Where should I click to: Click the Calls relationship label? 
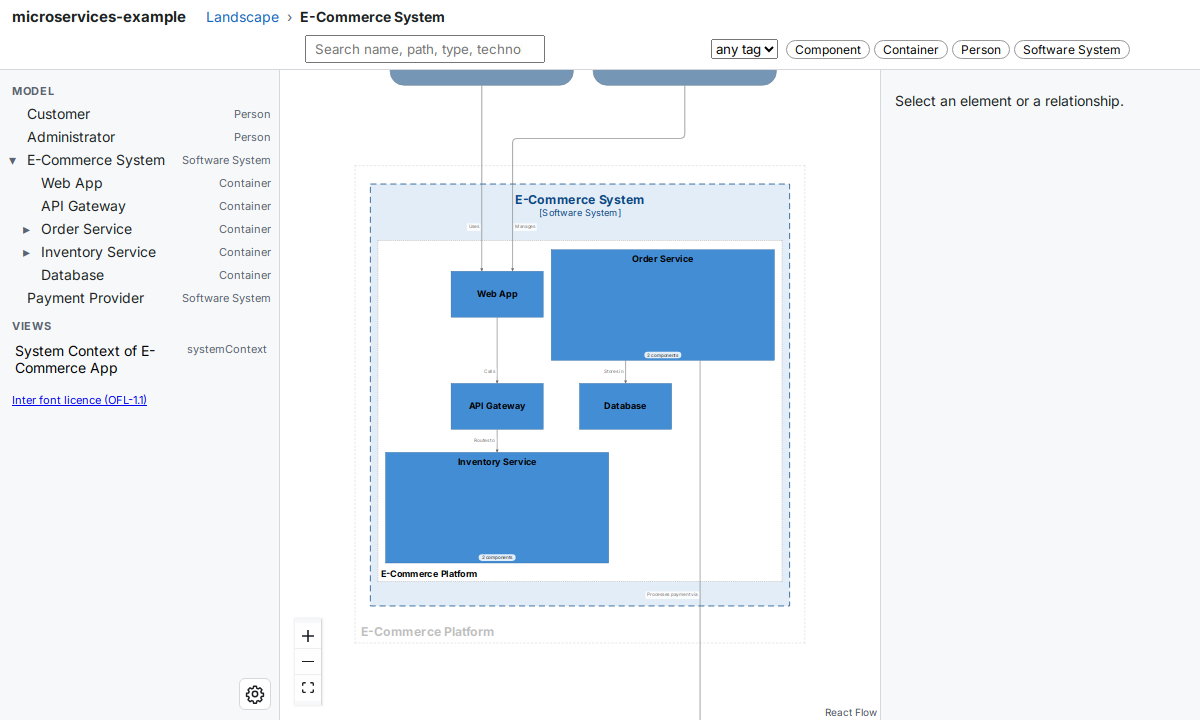click(x=490, y=371)
